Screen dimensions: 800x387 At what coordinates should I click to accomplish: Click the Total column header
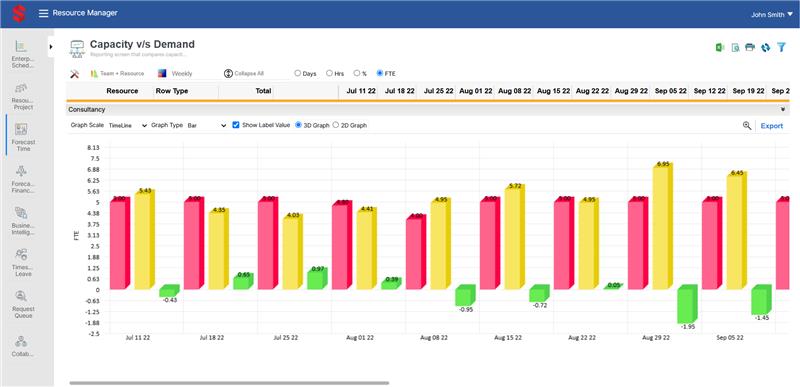pos(263,91)
